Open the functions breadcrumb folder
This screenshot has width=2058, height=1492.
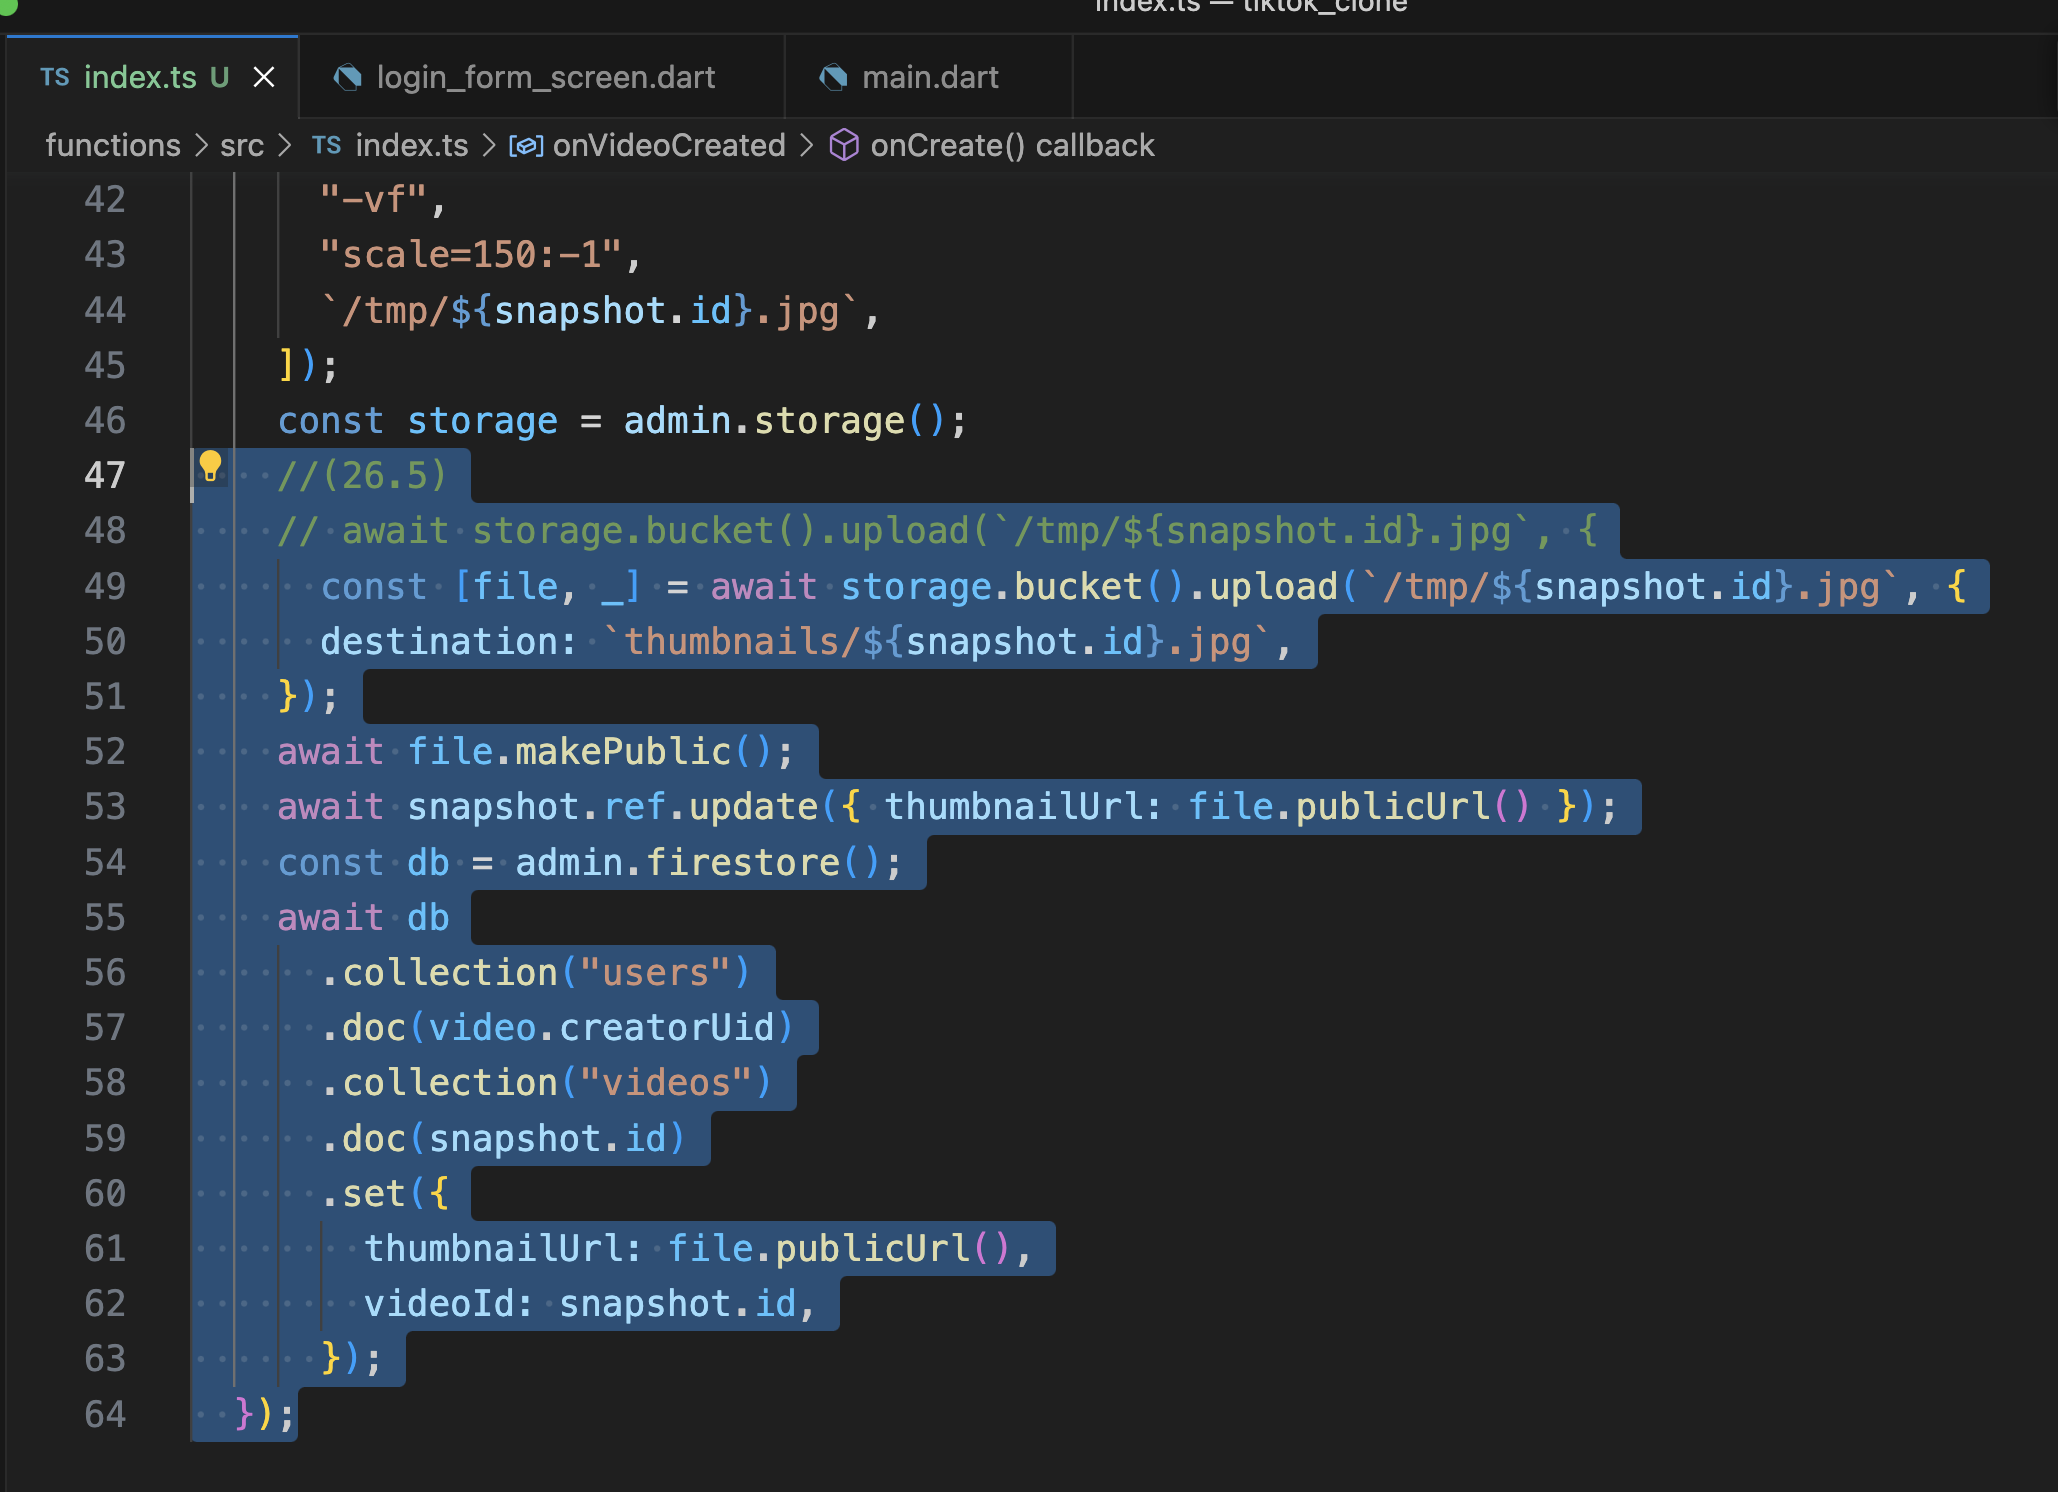(113, 145)
